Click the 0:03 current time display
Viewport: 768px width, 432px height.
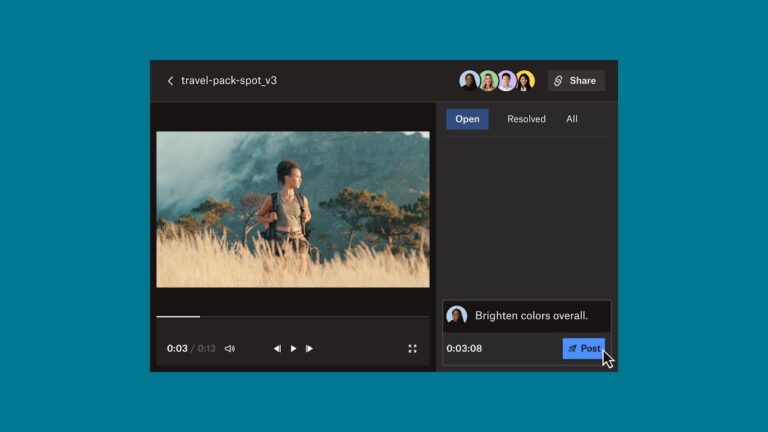click(177, 348)
